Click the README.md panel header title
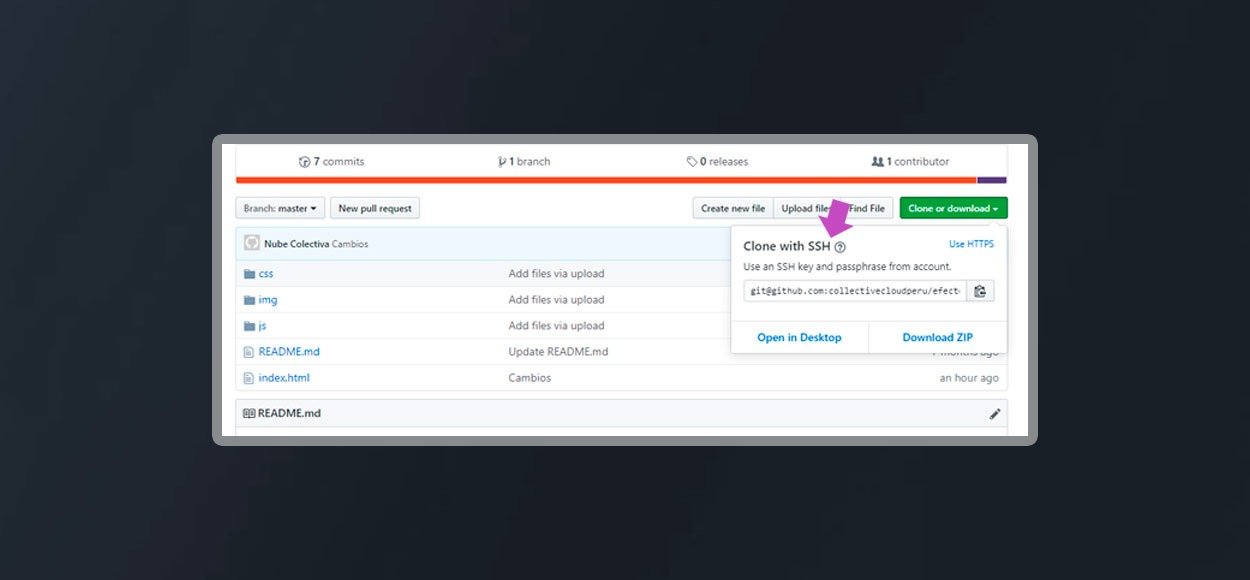1250x580 pixels. click(x=289, y=413)
